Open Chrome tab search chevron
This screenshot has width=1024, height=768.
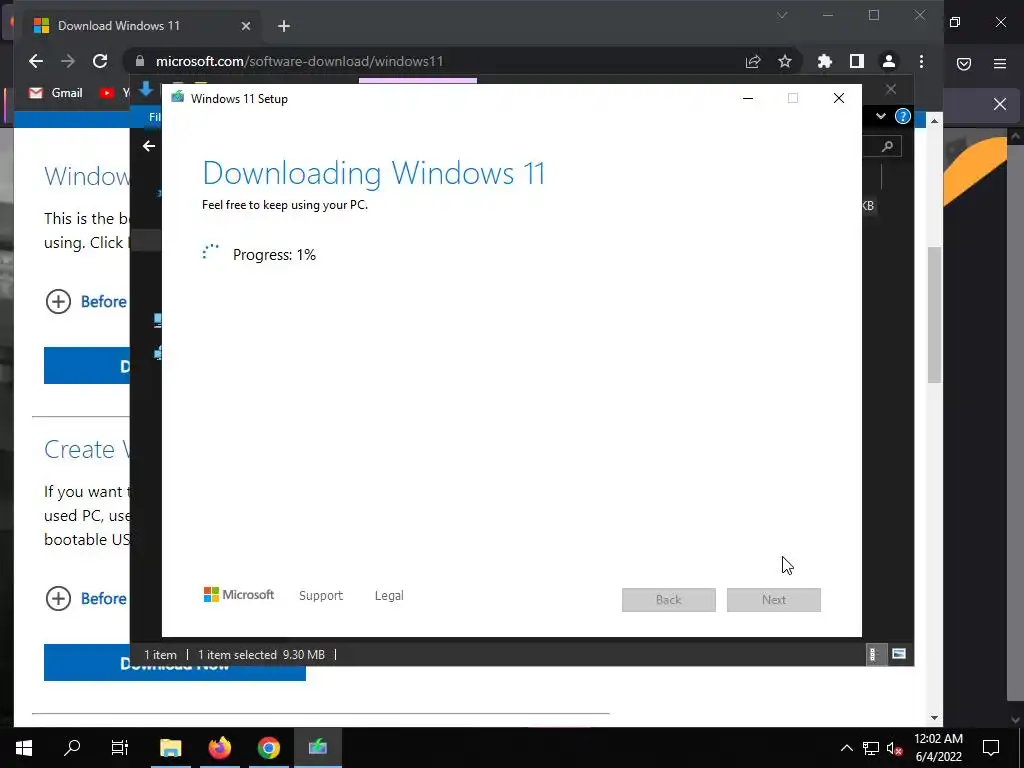click(782, 16)
